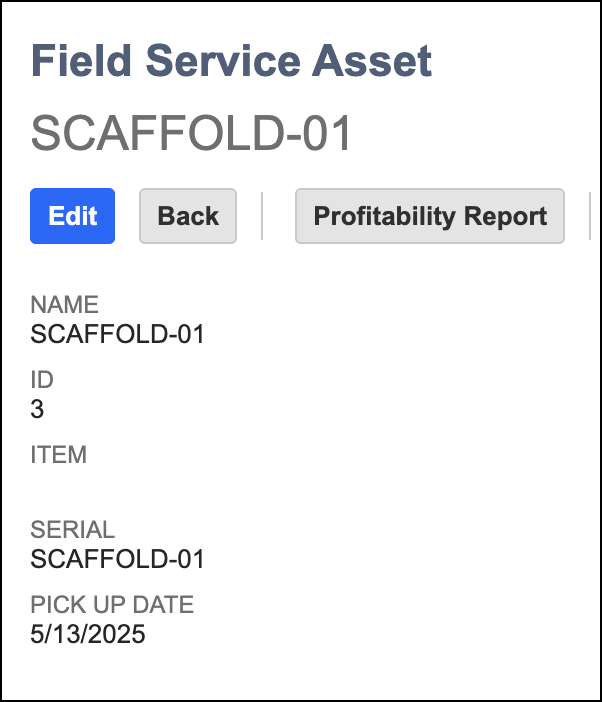The width and height of the screenshot is (602, 702).
Task: Click the word Asset in the title
Action: (x=372, y=61)
